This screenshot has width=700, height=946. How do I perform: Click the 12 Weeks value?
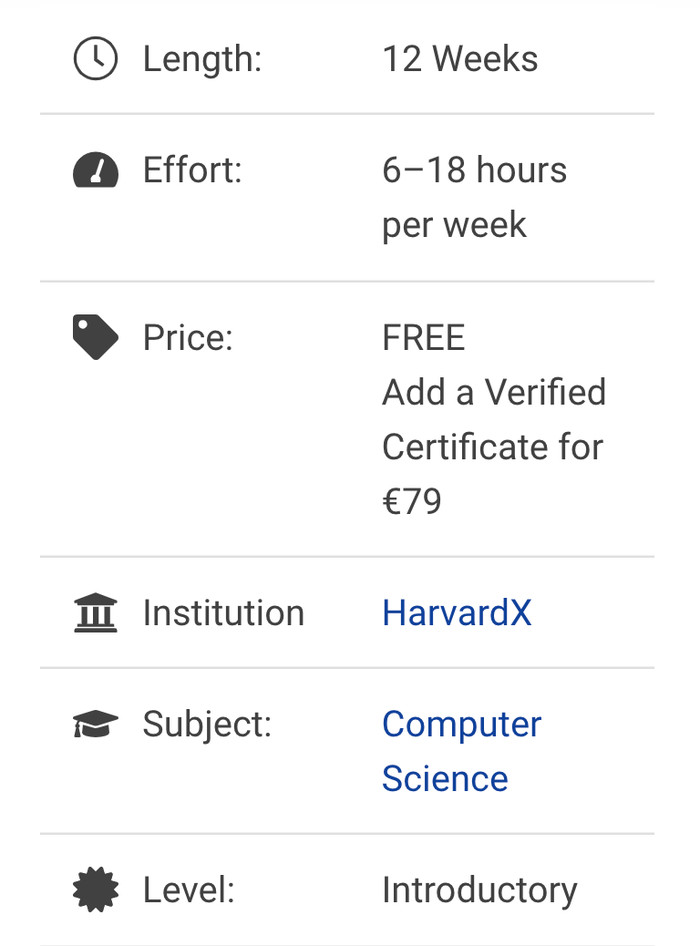[460, 59]
